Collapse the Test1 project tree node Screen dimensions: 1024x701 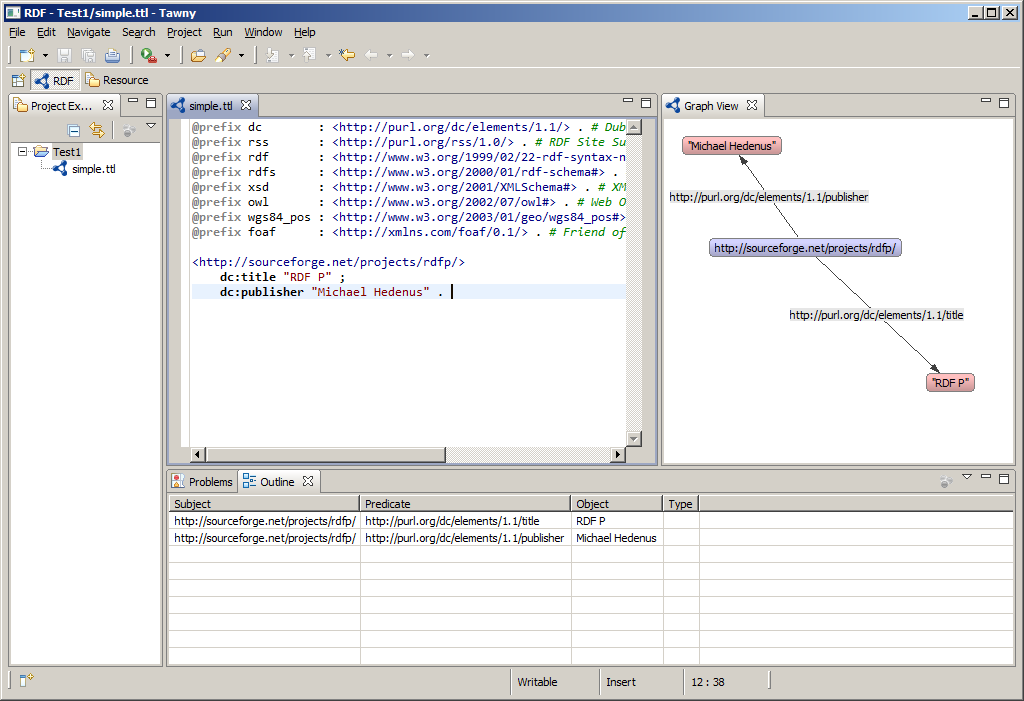click(x=23, y=152)
